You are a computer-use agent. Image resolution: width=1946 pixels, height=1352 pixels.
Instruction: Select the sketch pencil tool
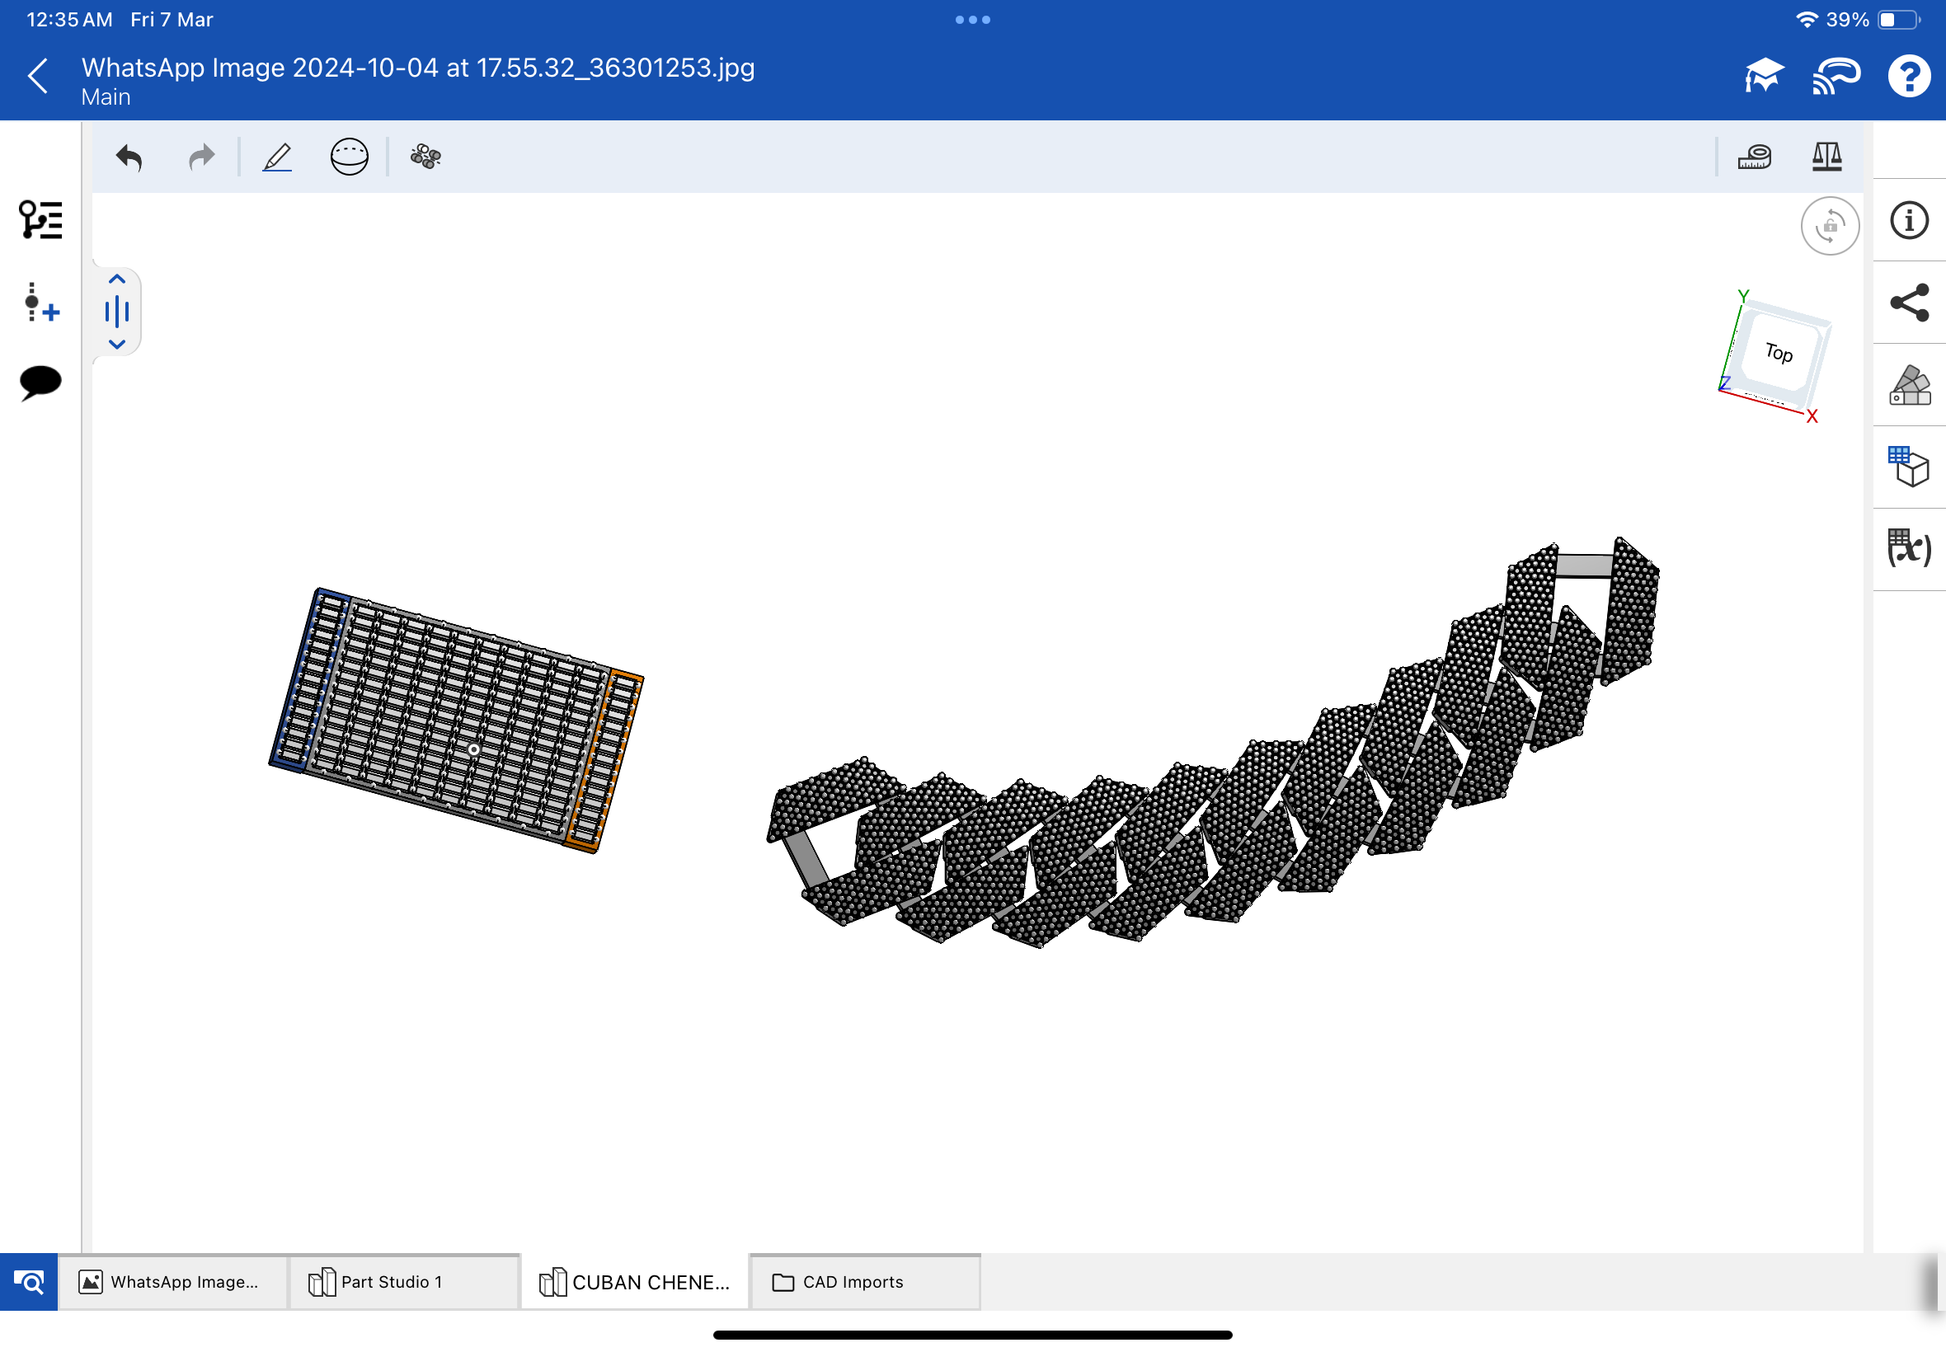(x=277, y=157)
